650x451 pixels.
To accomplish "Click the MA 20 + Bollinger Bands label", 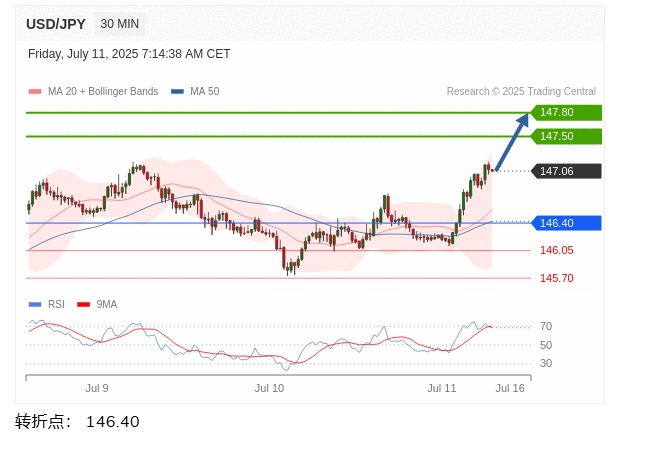I will click(103, 91).
